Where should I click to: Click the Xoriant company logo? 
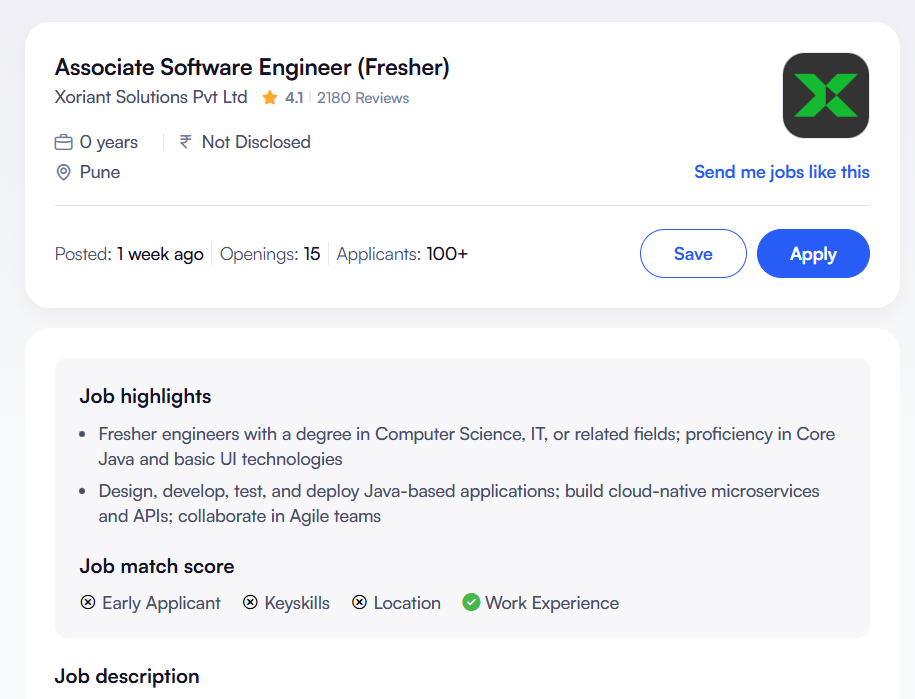click(825, 96)
